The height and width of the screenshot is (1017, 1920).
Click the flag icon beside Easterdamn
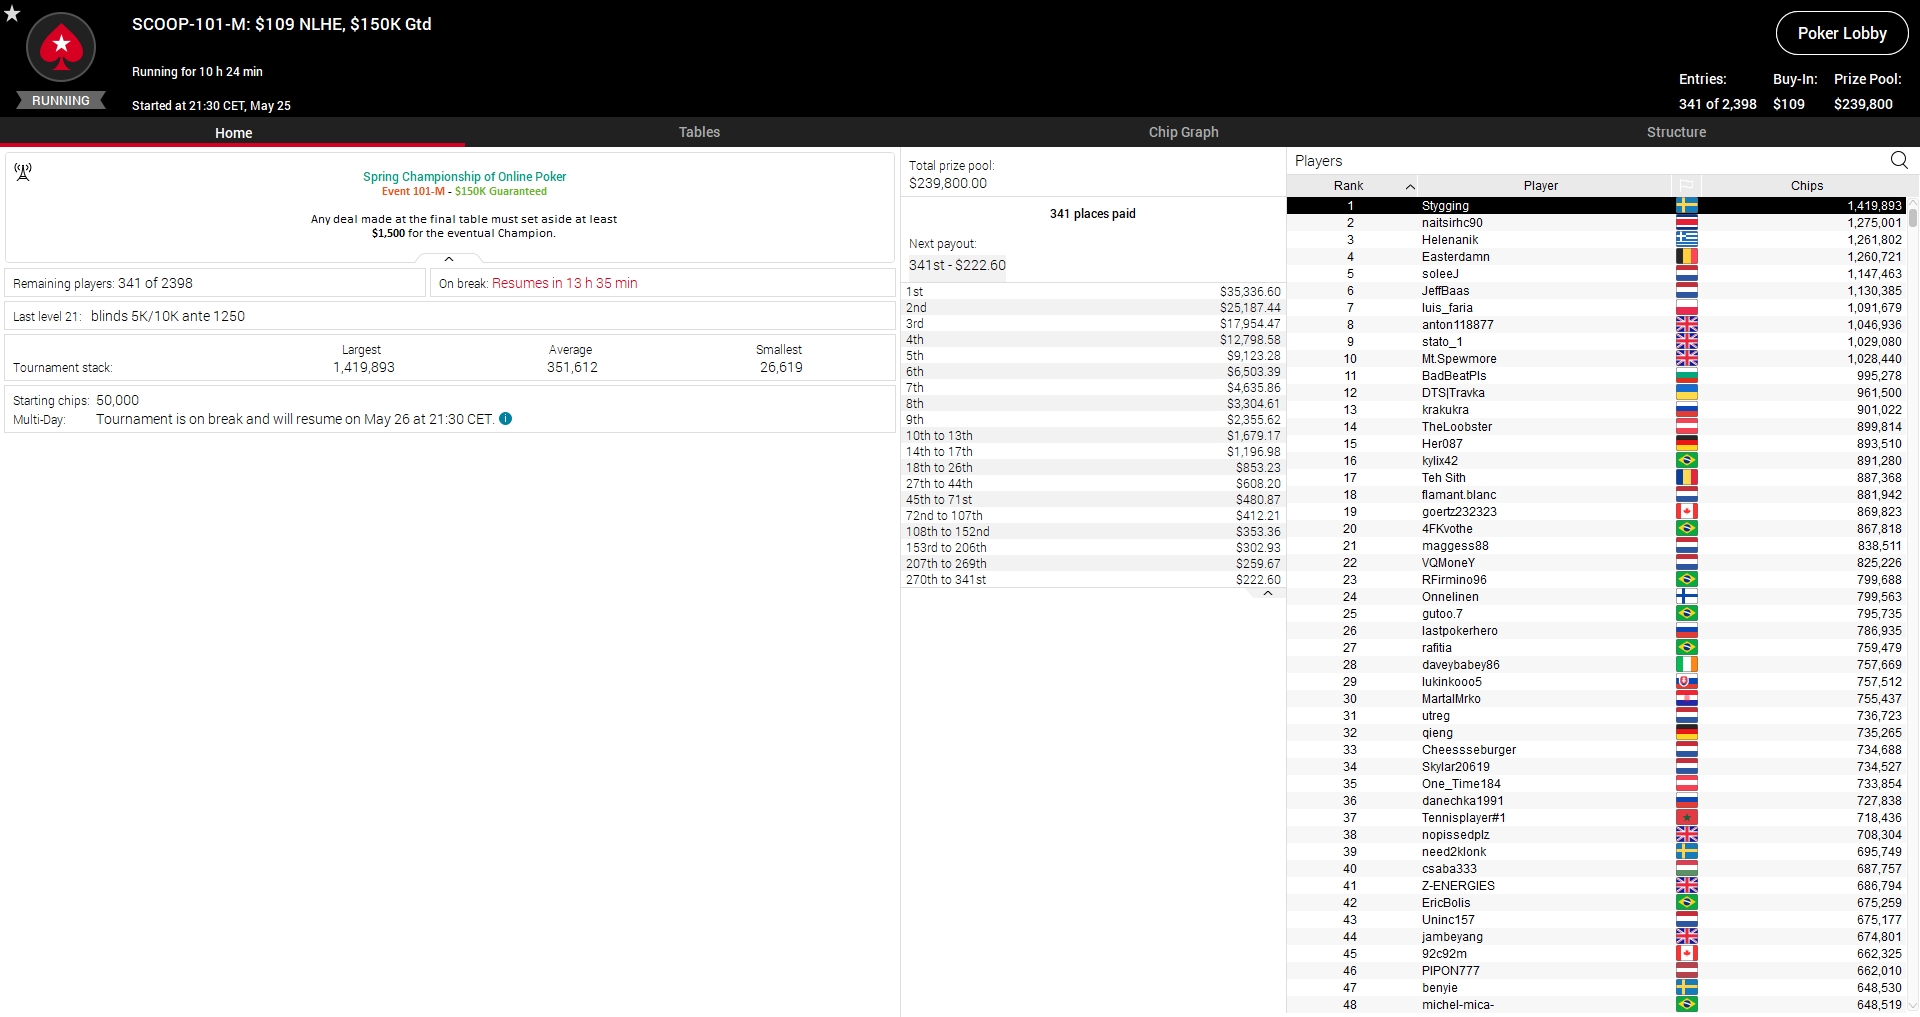1687,257
